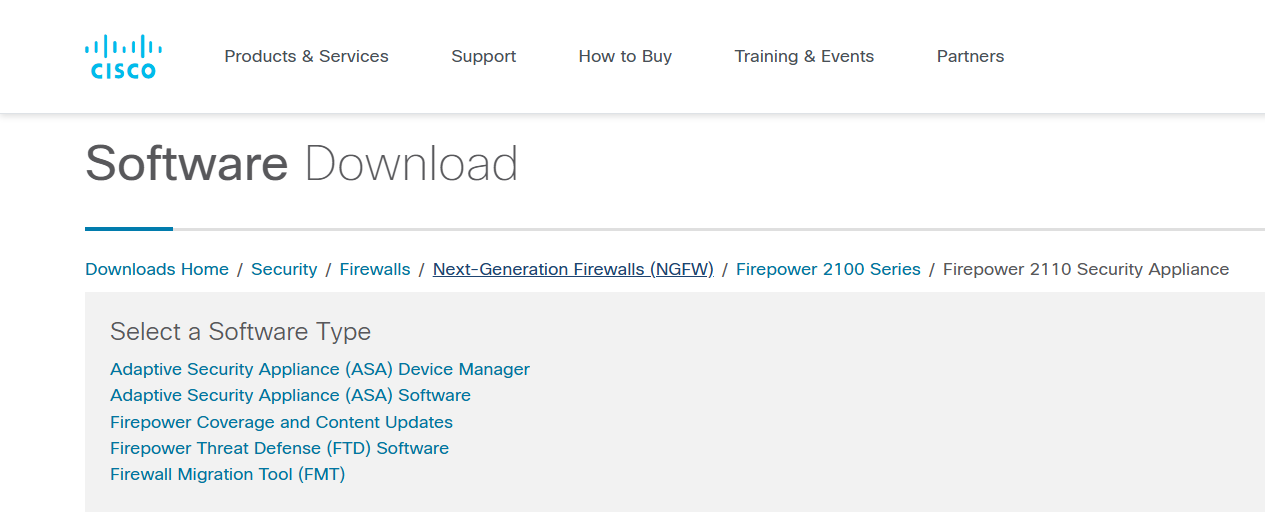This screenshot has height=513, width=1265.
Task: Open Next-Generation Firewalls (NGFW) breadcrumb
Action: (x=573, y=269)
